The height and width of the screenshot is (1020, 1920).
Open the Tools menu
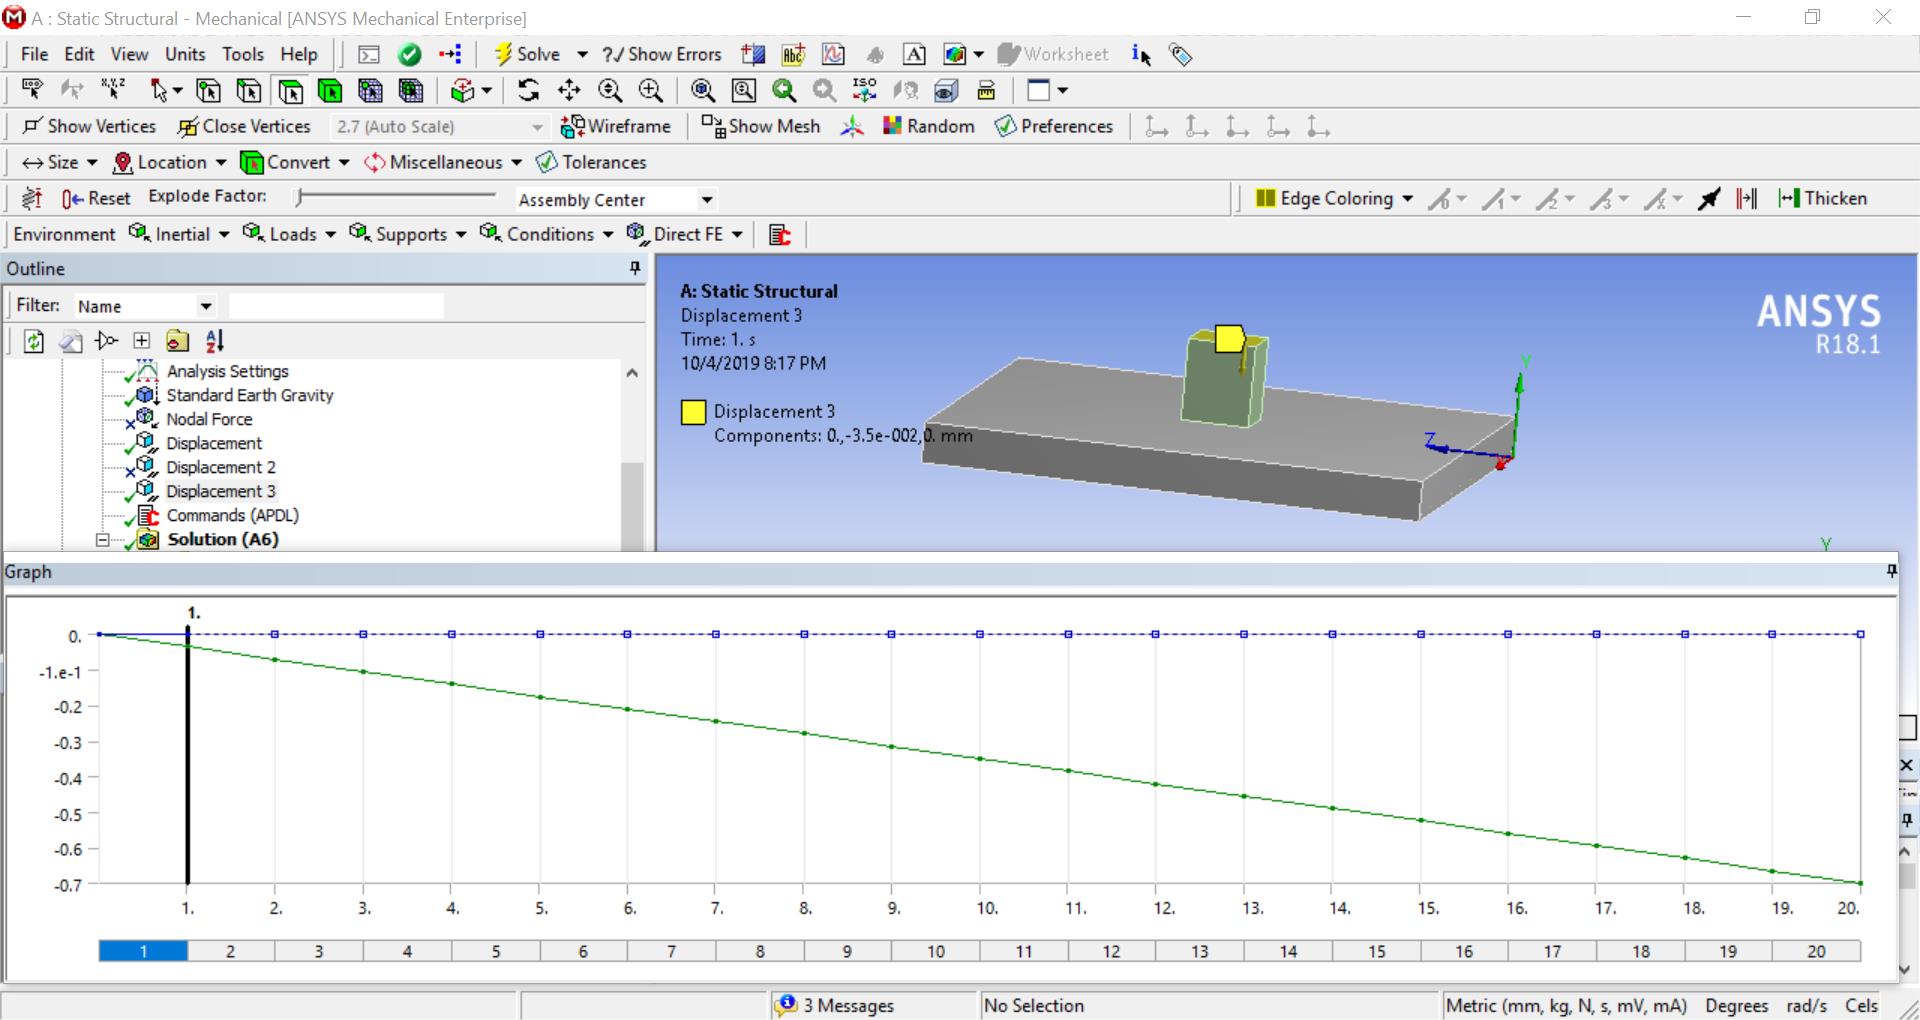243,54
